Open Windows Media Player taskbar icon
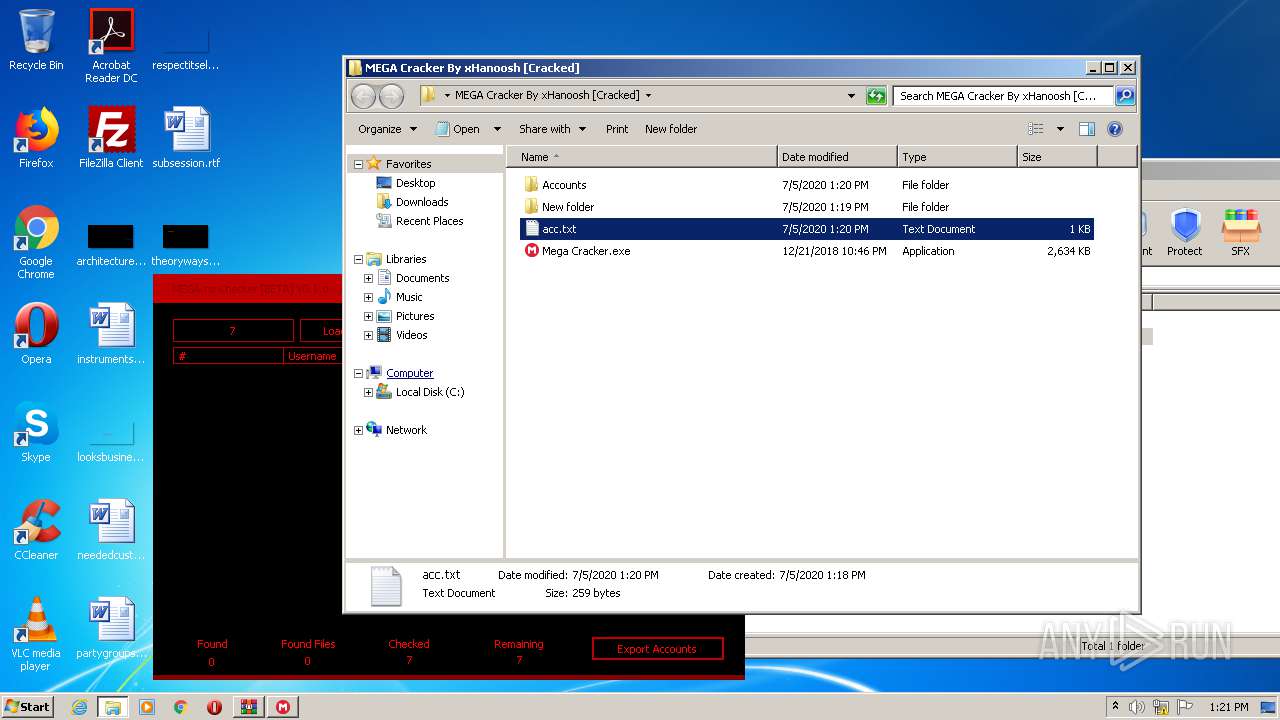Screen dimensions: 1280x720 (147, 707)
